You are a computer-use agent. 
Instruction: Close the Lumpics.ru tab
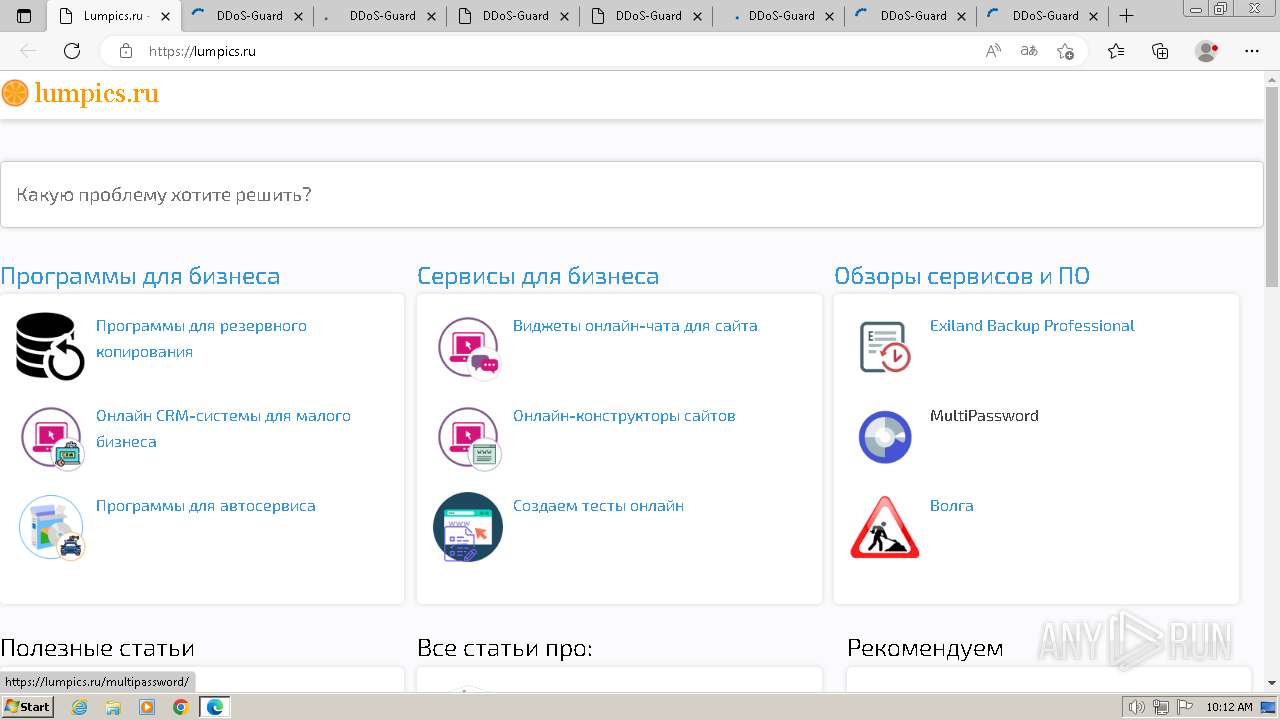(165, 16)
